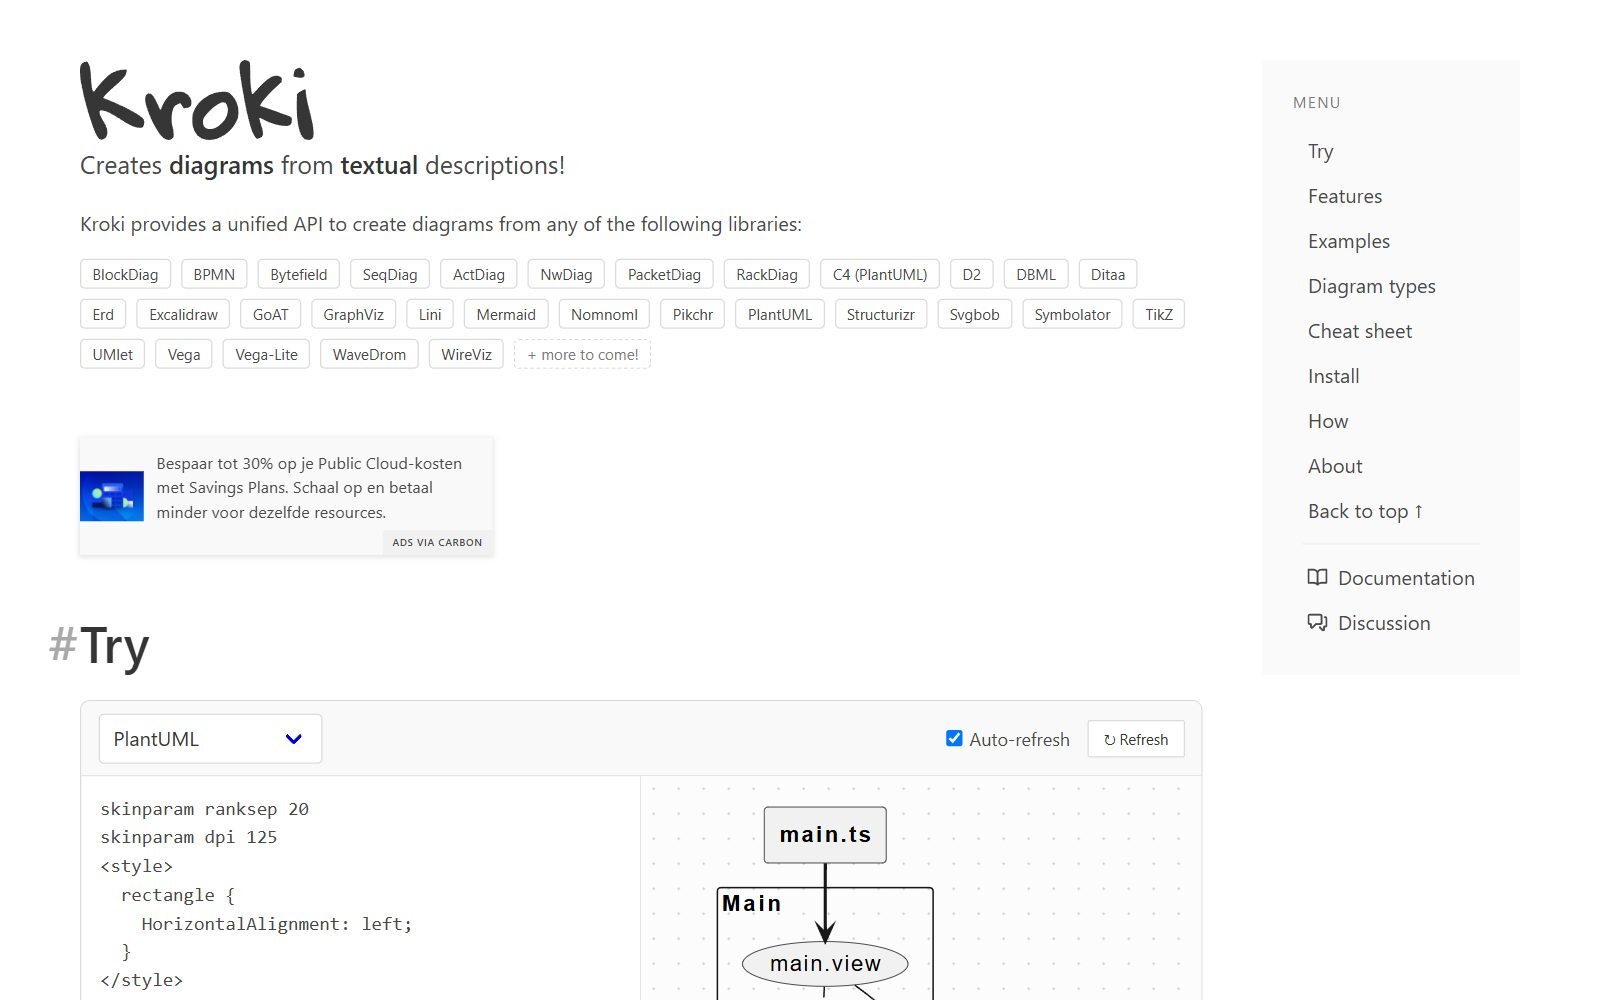
Task: Open the Mermaid library tag
Action: click(506, 314)
